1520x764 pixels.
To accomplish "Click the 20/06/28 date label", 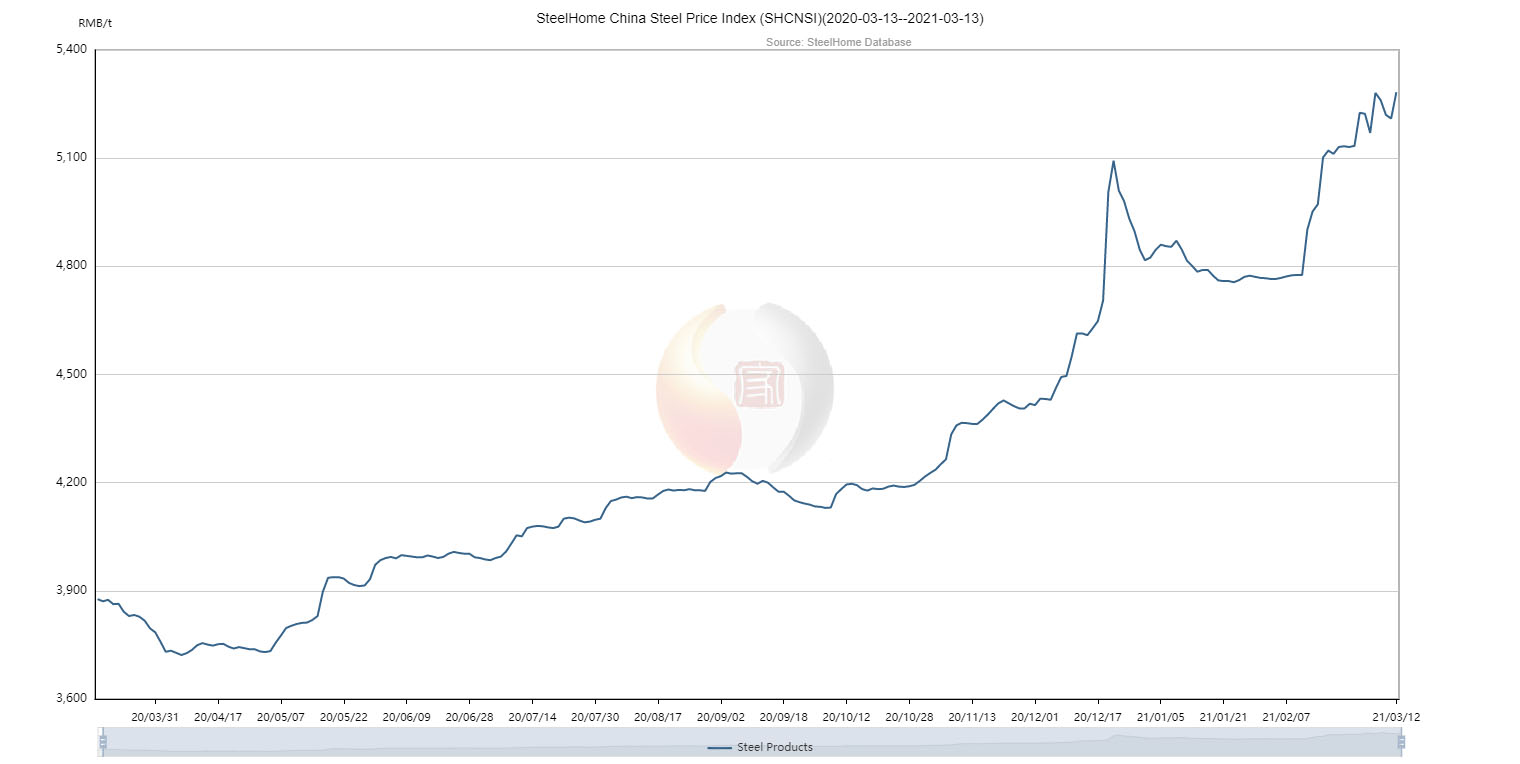I will pyautogui.click(x=469, y=717).
